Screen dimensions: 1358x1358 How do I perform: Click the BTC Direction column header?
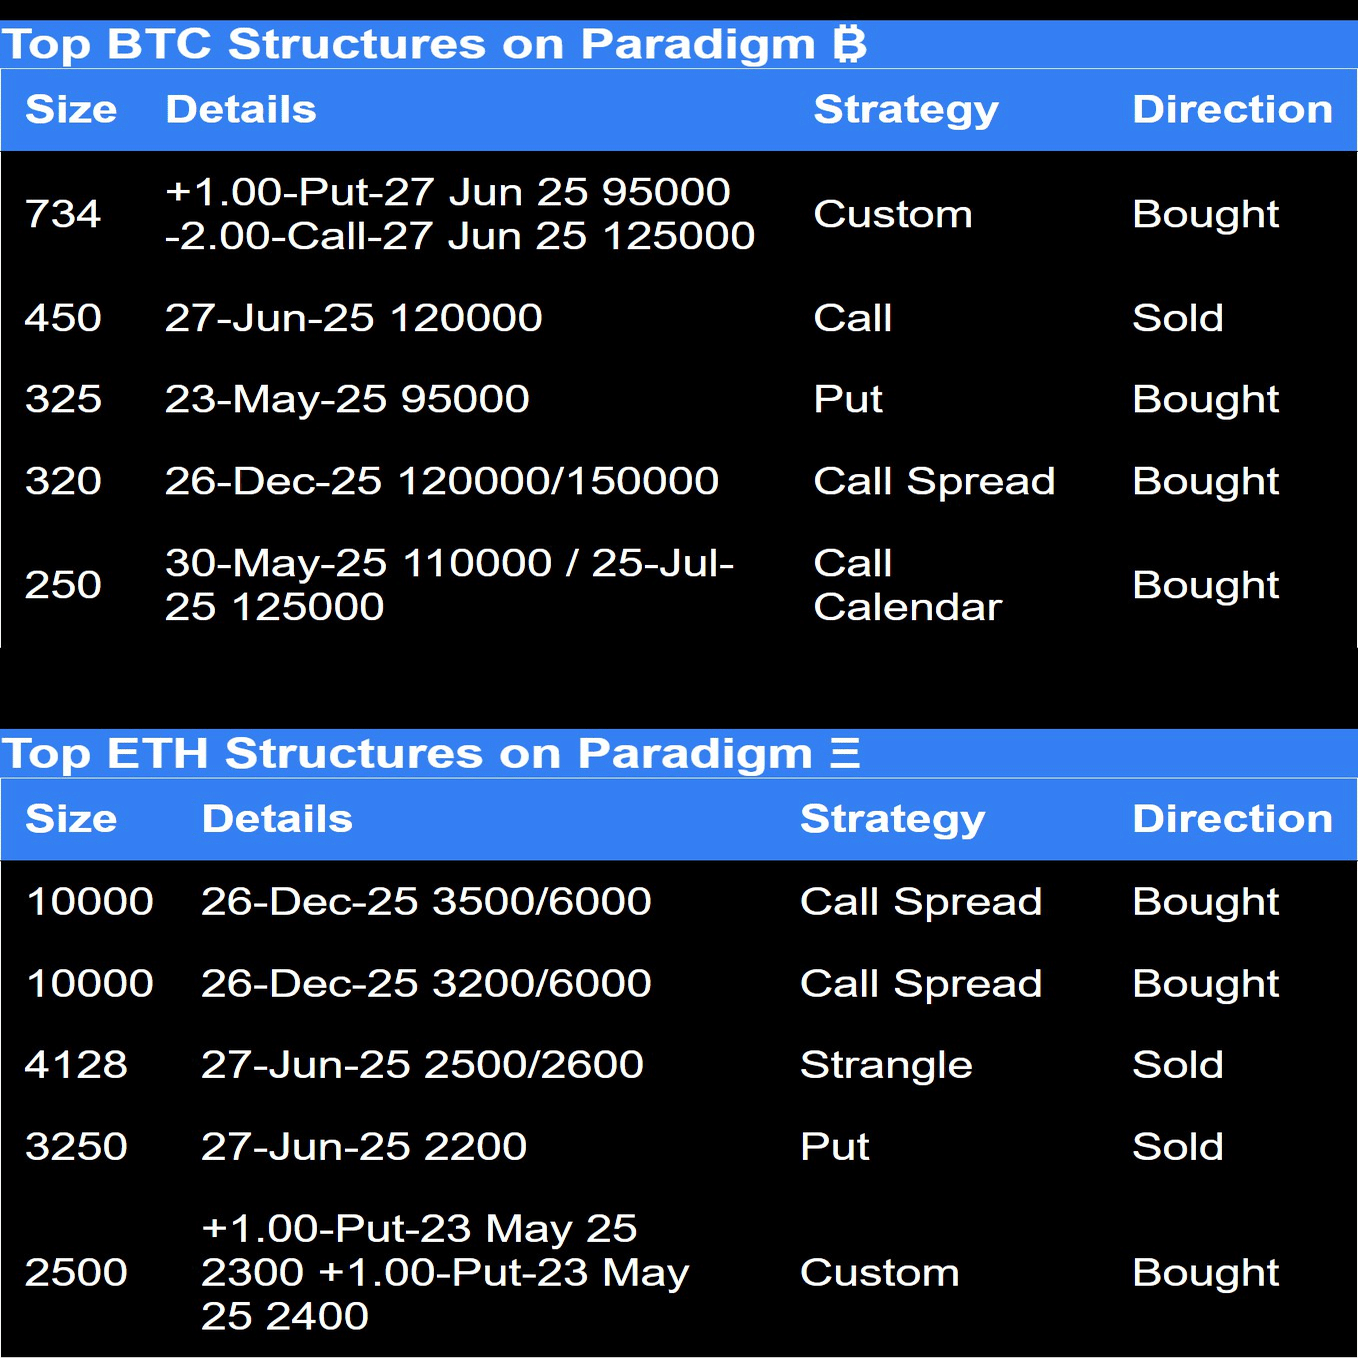point(1232,110)
